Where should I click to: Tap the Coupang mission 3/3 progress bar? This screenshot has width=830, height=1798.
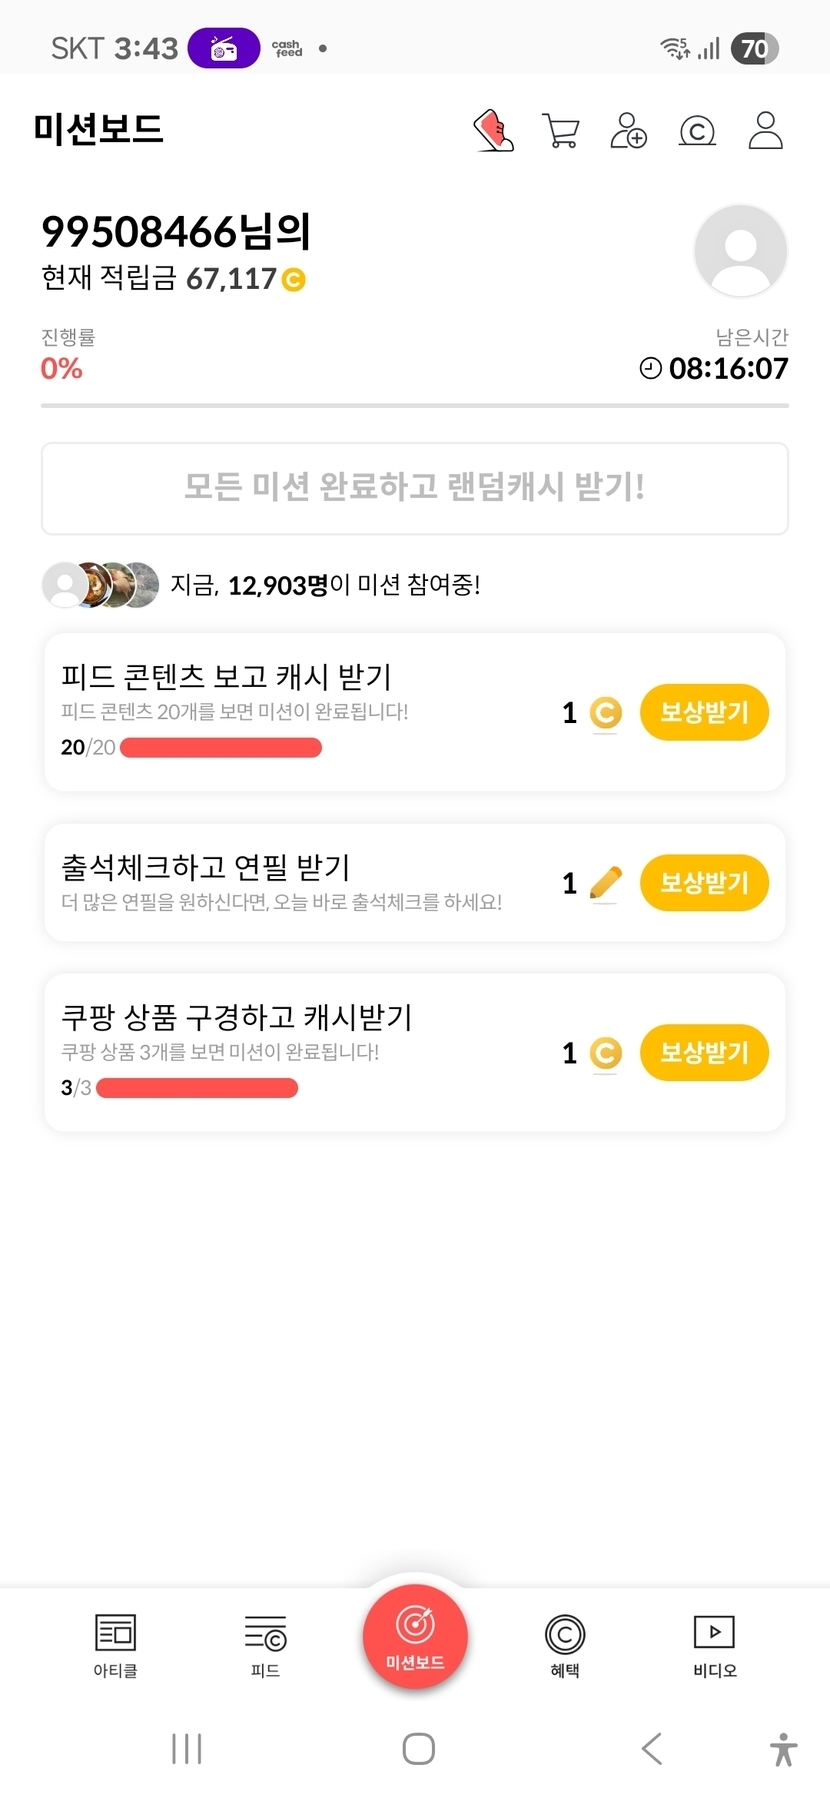click(x=197, y=1087)
